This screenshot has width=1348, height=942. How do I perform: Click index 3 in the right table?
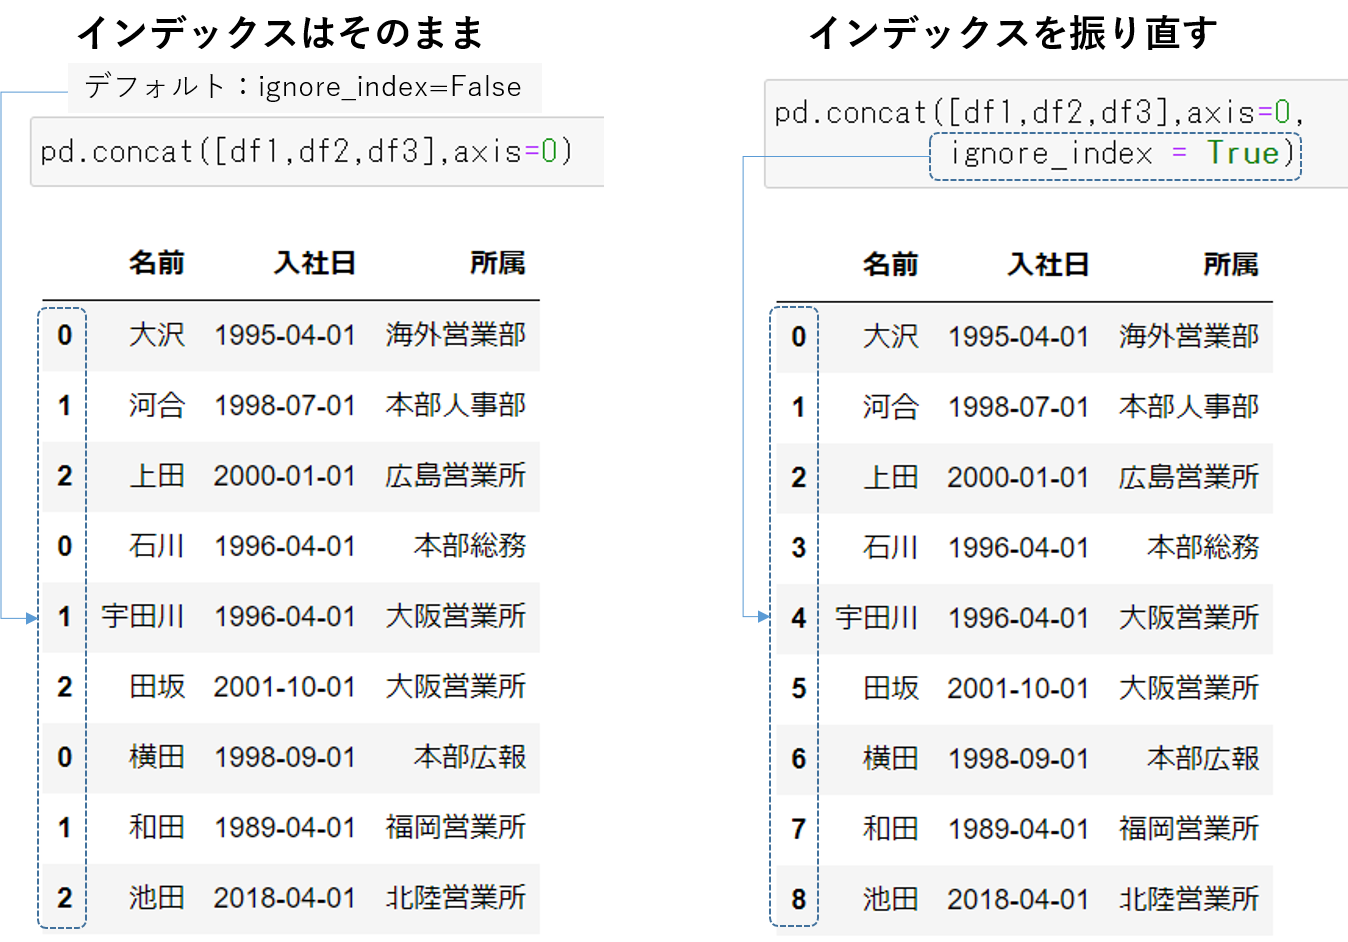pyautogui.click(x=798, y=548)
